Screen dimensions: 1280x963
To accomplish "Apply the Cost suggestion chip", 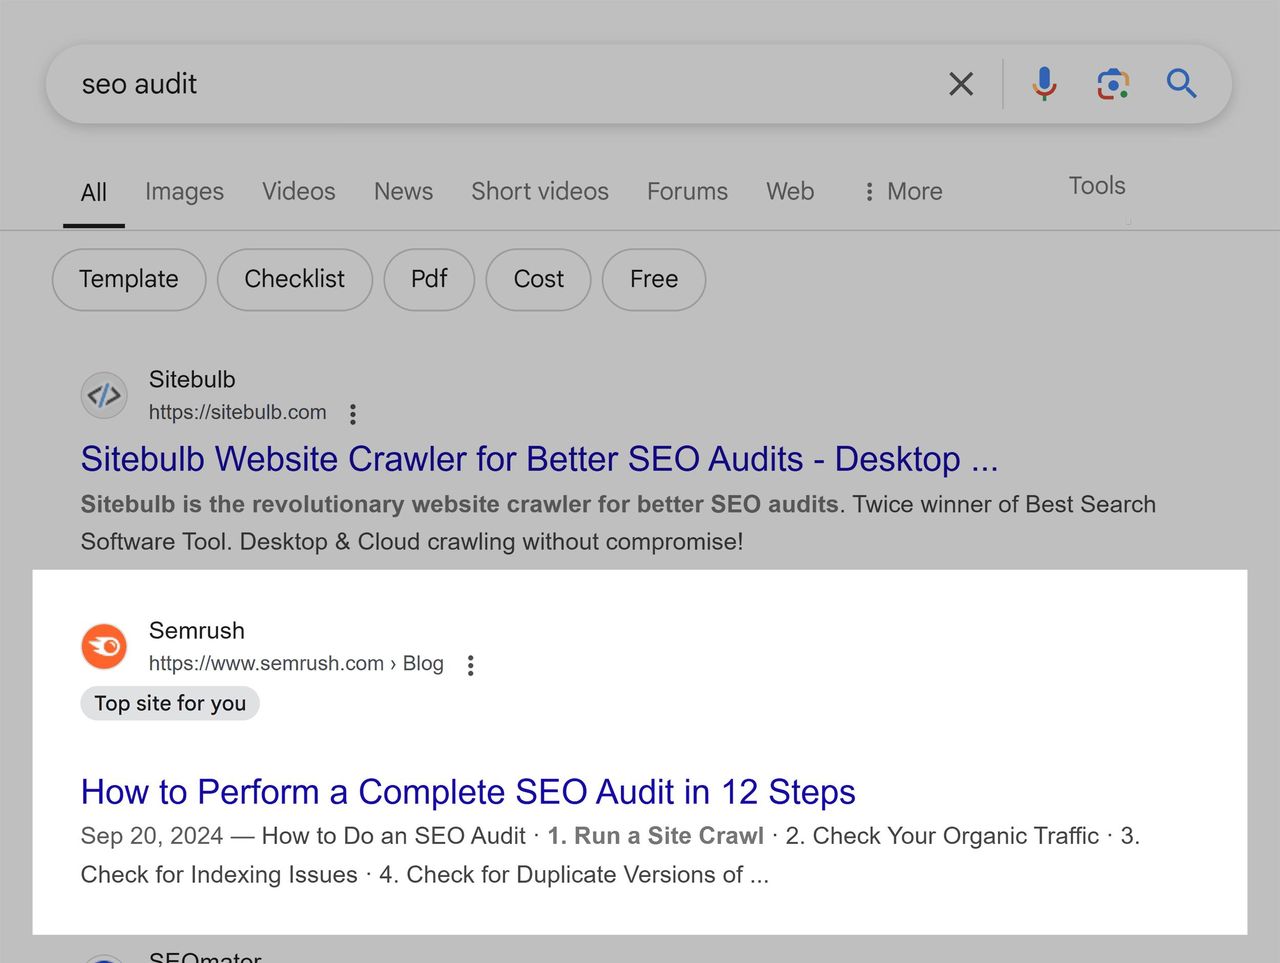I will point(538,280).
